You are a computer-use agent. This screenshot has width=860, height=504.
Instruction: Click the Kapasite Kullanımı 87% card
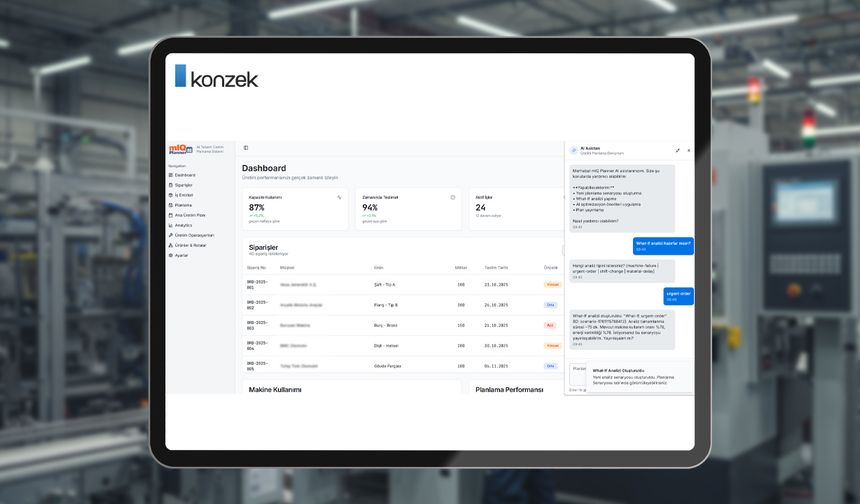(295, 209)
